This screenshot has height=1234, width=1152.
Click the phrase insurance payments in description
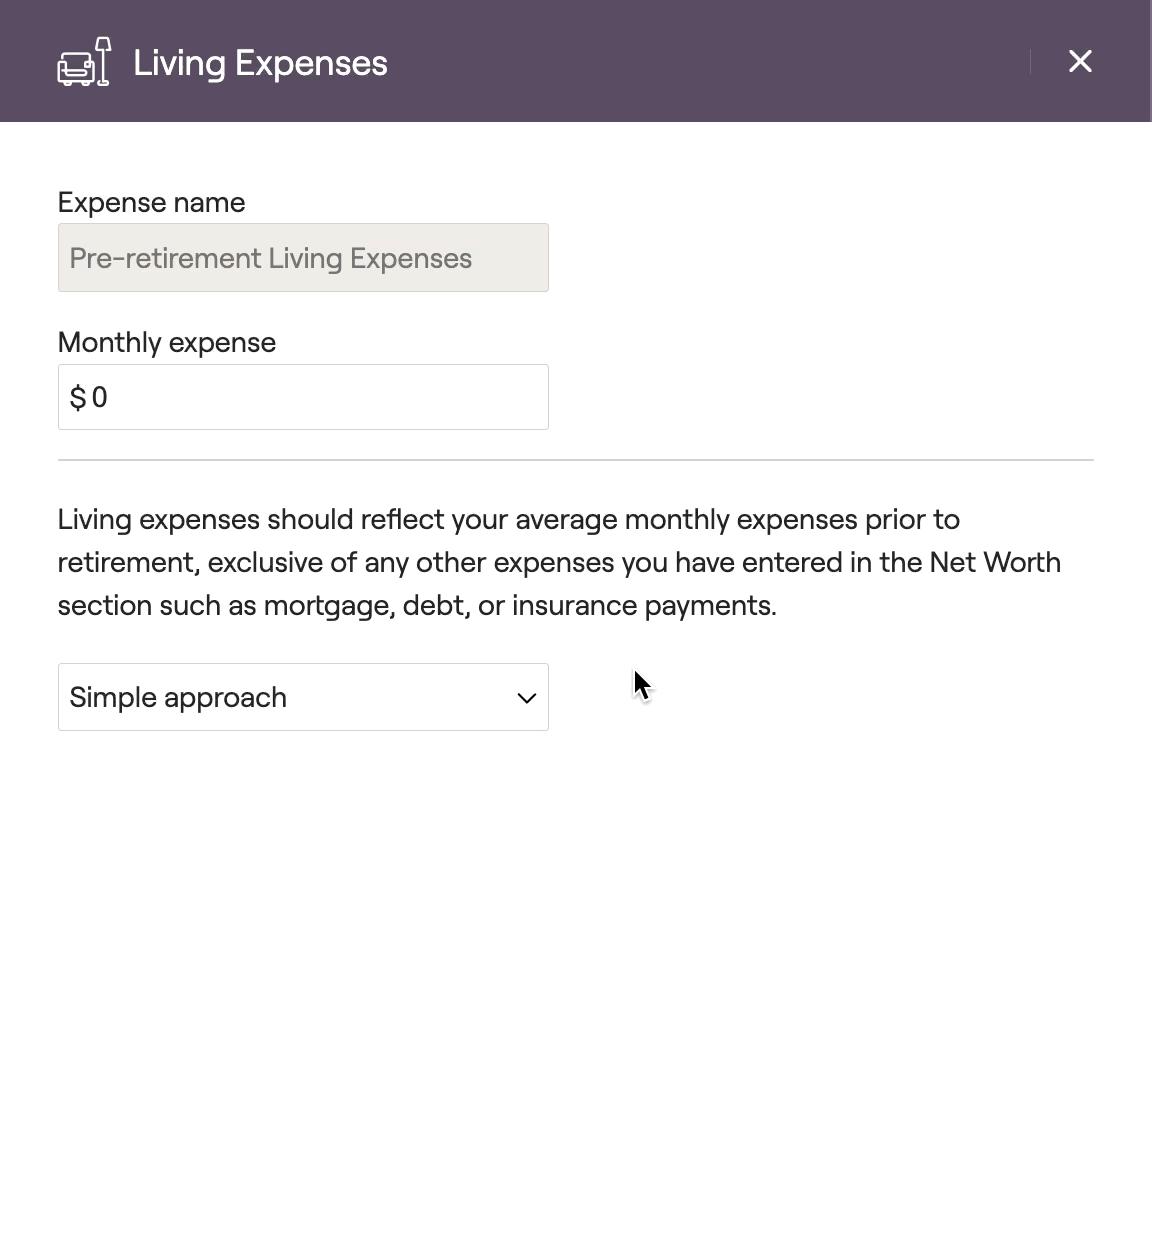coord(644,605)
